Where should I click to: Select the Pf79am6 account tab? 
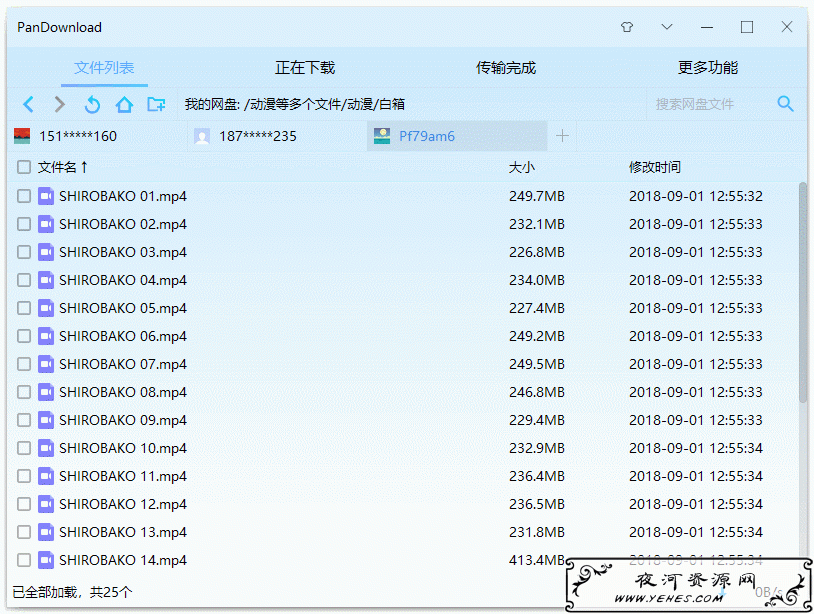pyautogui.click(x=457, y=136)
